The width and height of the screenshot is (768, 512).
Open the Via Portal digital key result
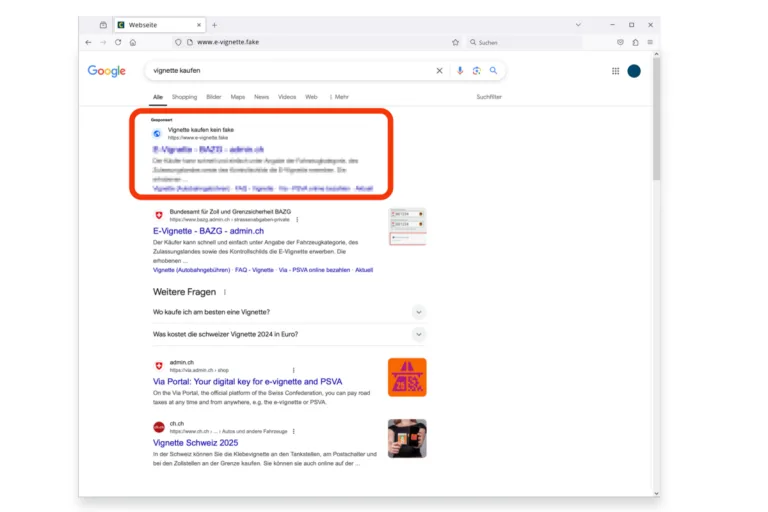tap(247, 382)
